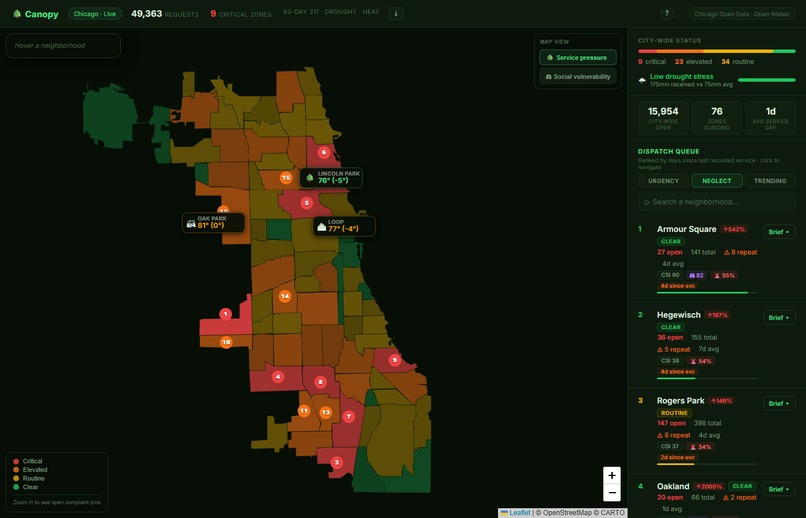Screen dimensions: 806x518
Task: Click the Hover a neighborhood info box
Action: click(x=63, y=46)
